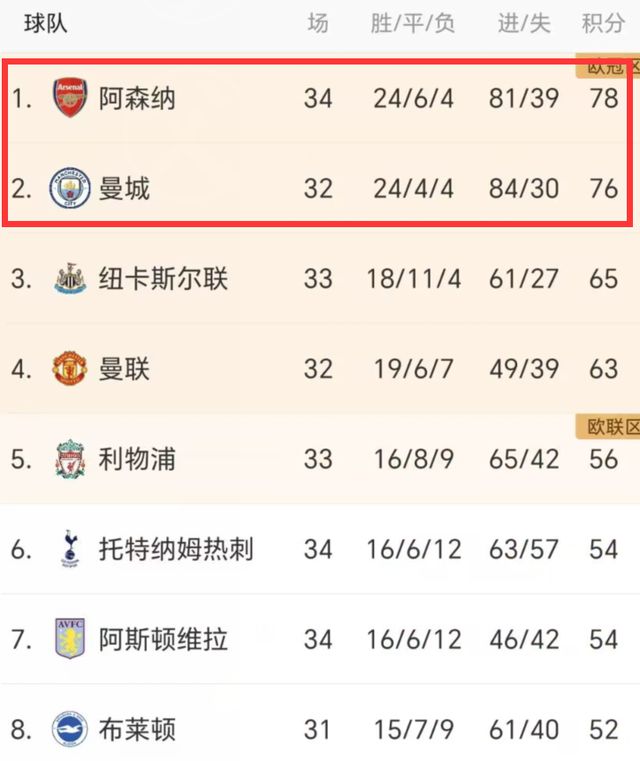Screen dimensions: 640x761
Task: Sort table by 场 column header
Action: pos(317,23)
